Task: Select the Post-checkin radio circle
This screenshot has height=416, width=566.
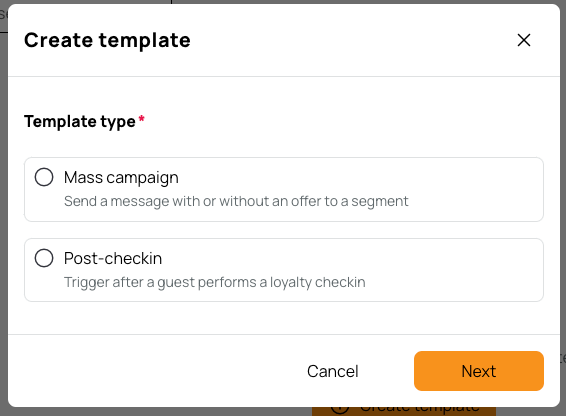Action: click(x=44, y=258)
